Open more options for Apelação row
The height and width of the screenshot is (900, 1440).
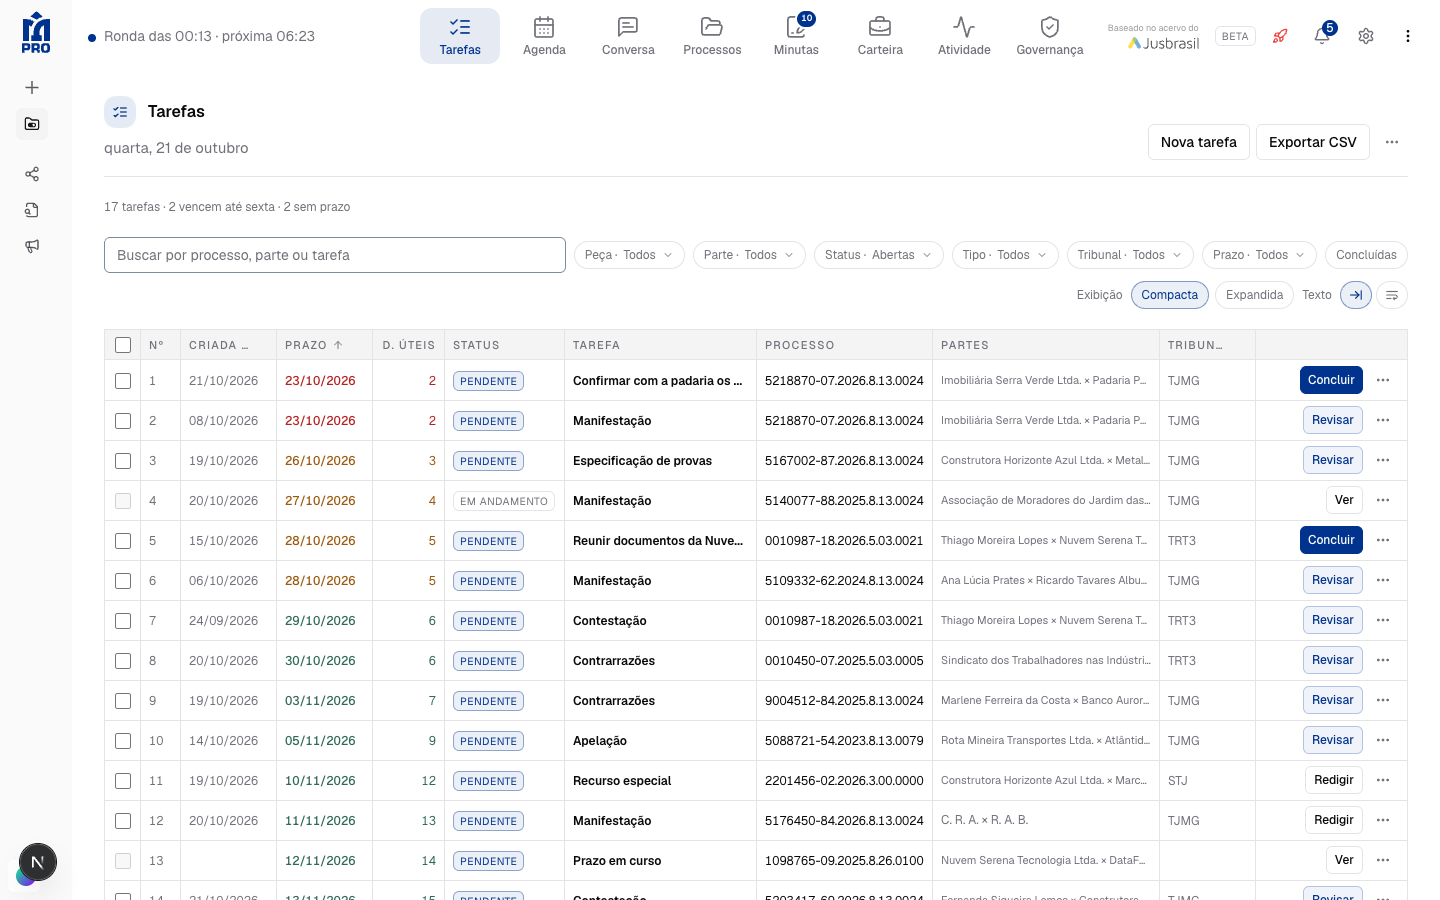pos(1383,740)
